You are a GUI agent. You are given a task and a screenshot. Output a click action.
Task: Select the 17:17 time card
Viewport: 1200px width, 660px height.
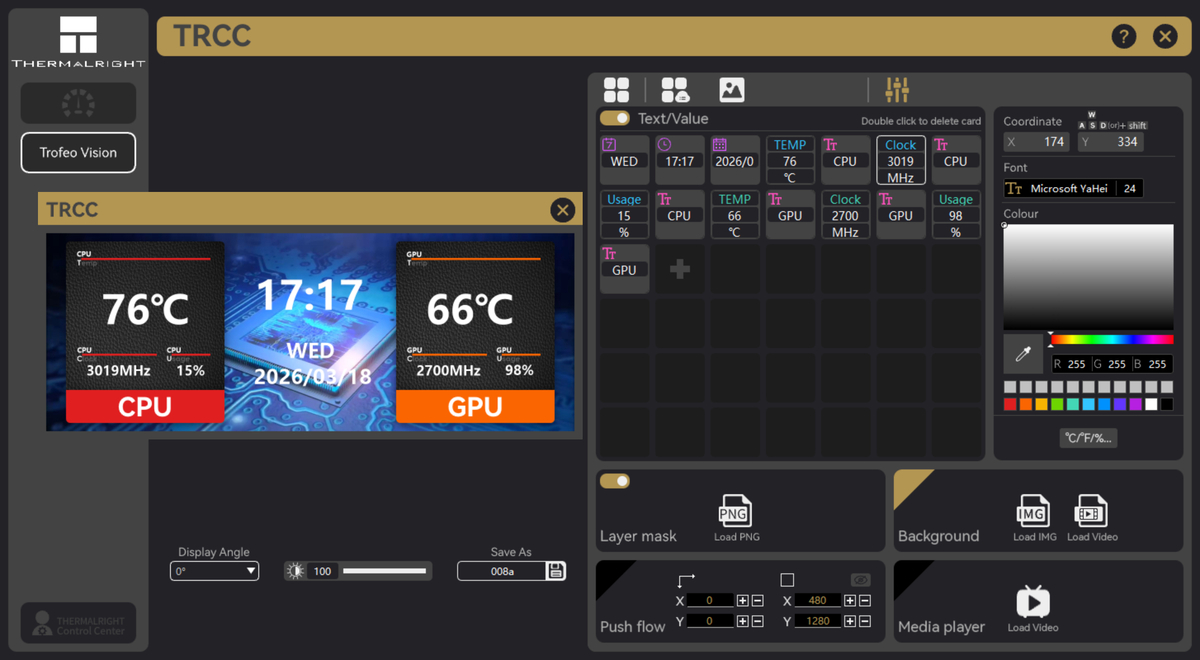[680, 160]
